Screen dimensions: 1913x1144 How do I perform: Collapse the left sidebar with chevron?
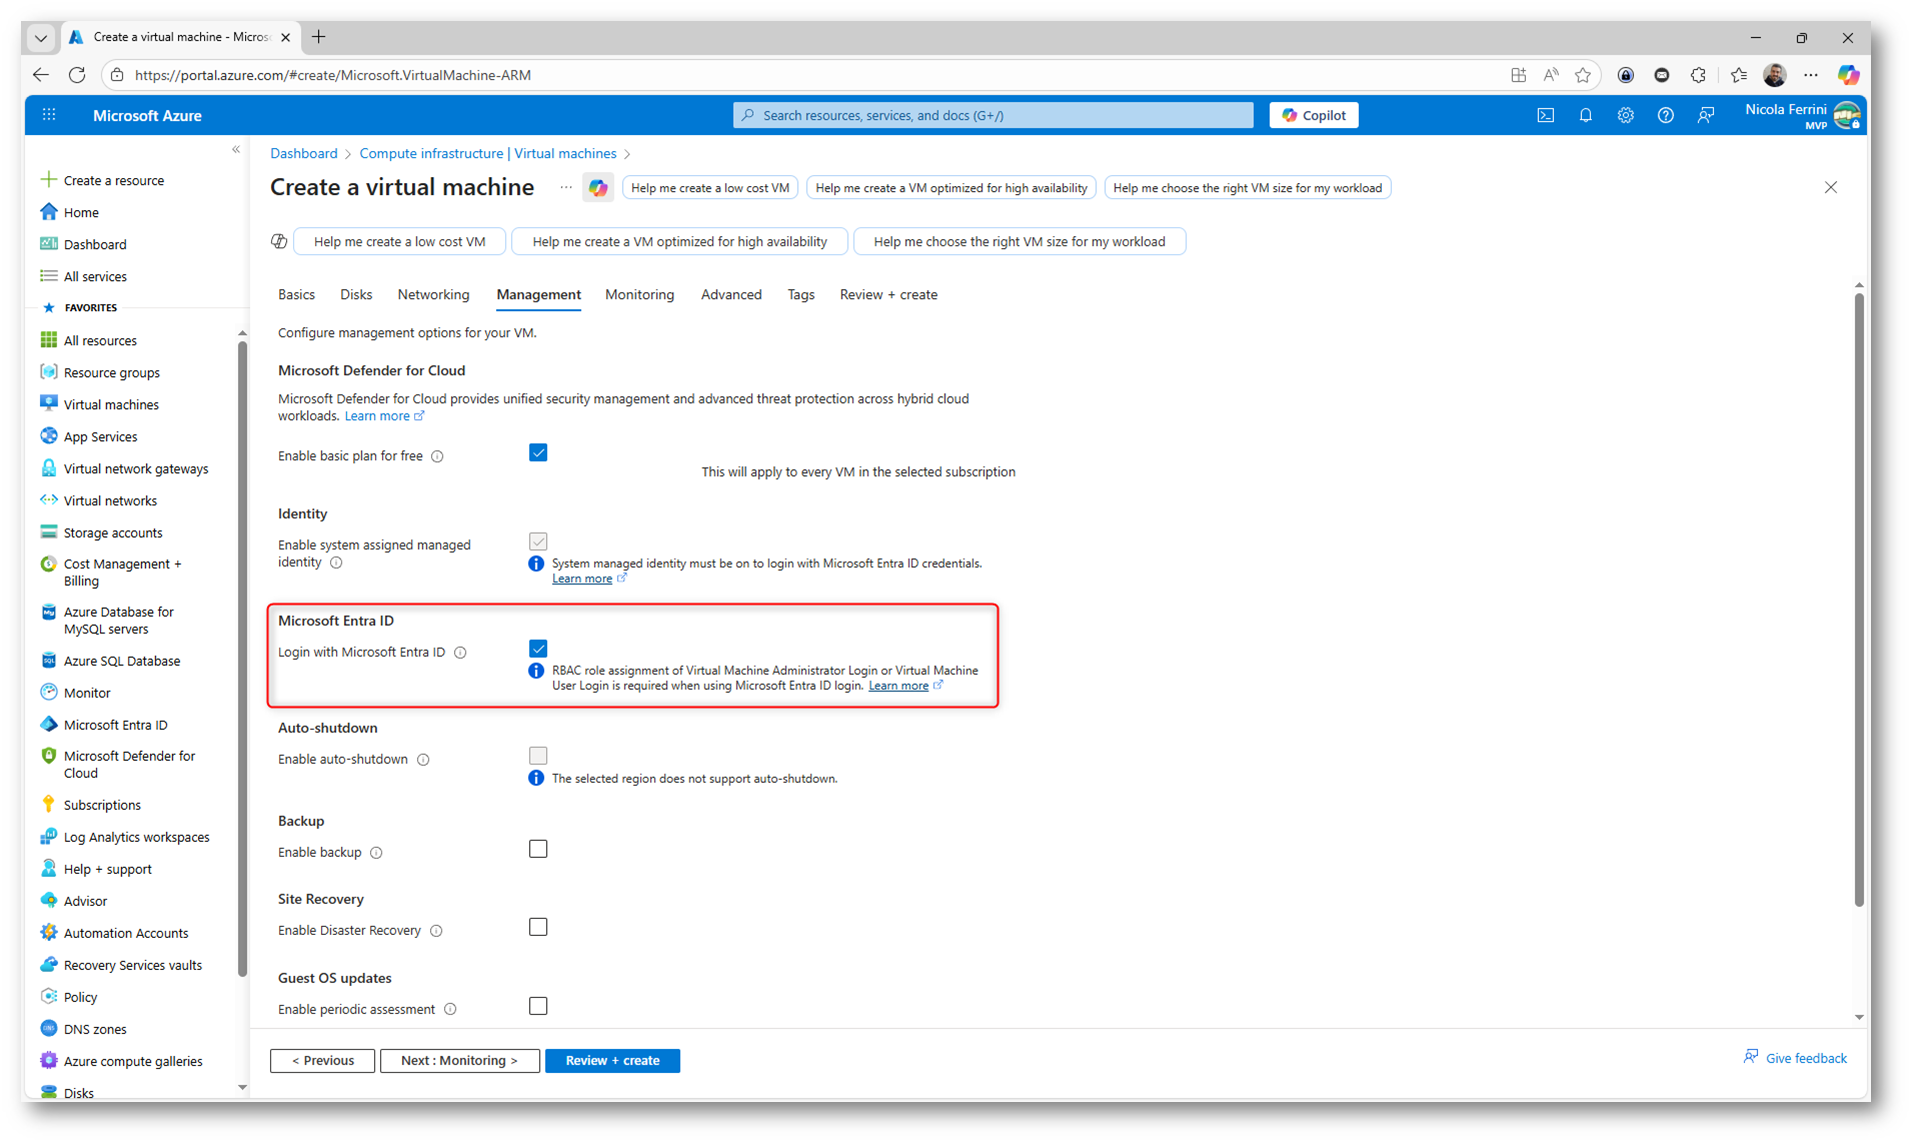236,150
